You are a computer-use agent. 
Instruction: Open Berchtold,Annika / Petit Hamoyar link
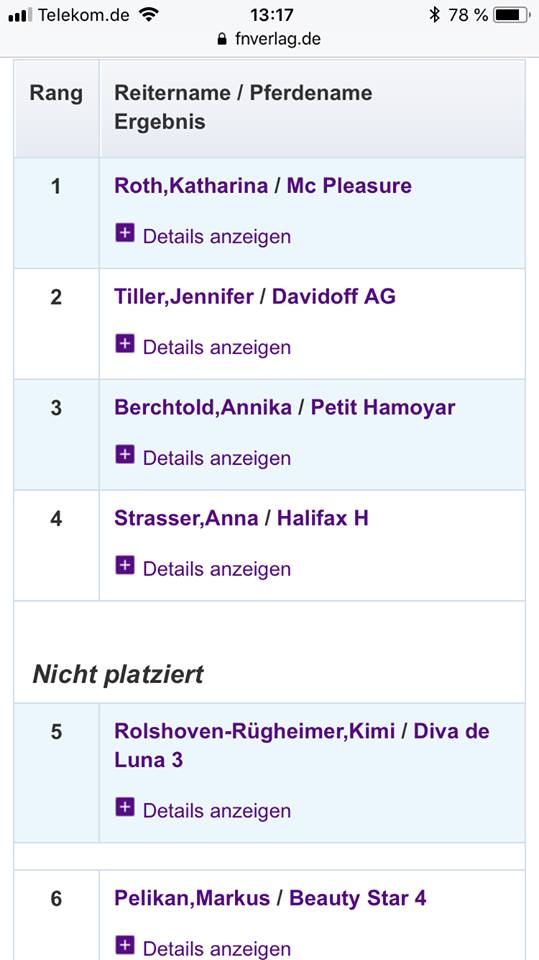click(285, 408)
